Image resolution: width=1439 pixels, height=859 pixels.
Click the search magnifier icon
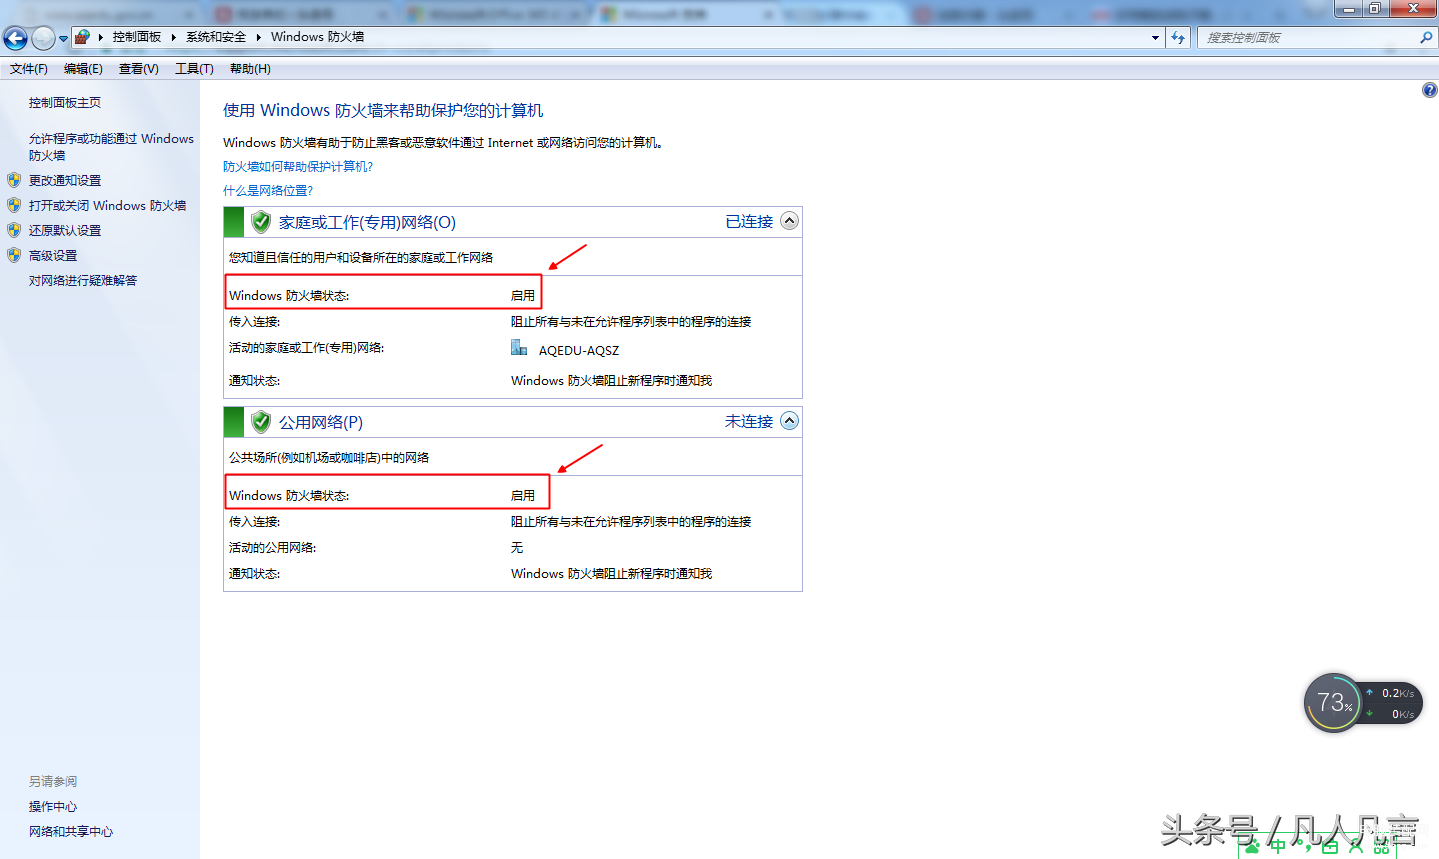point(1426,37)
